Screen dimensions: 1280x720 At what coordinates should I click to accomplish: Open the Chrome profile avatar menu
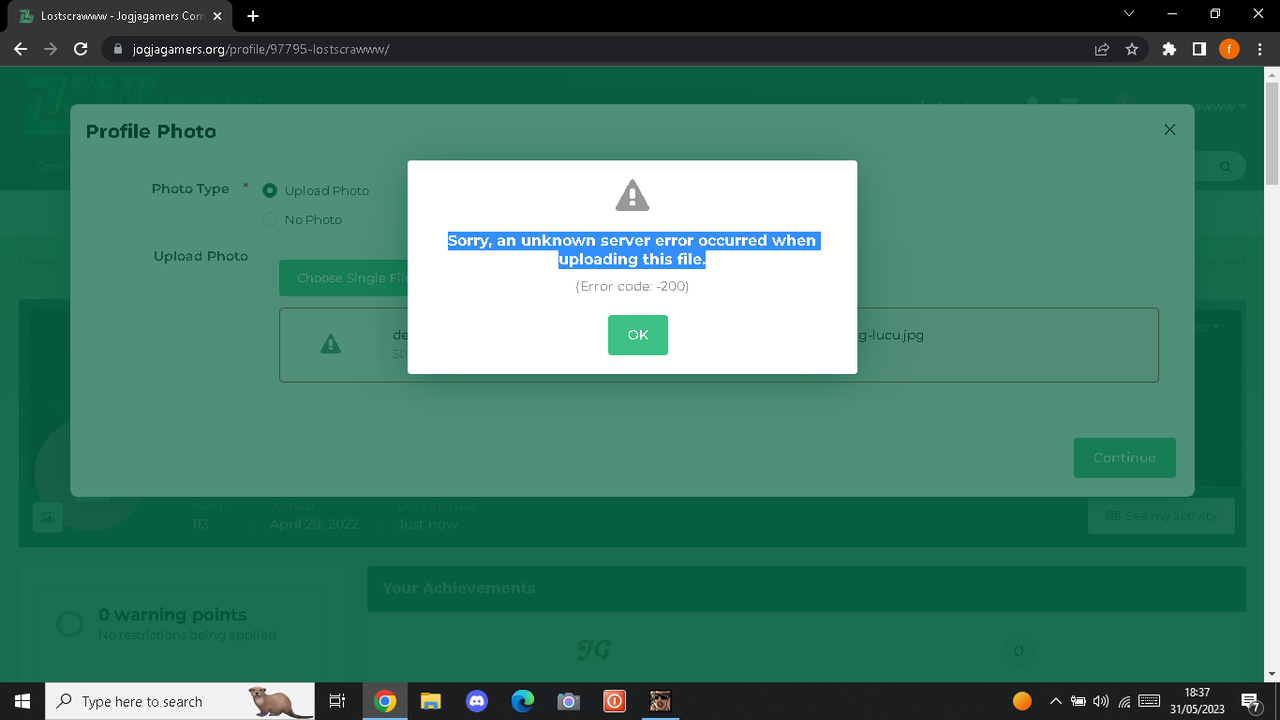(x=1229, y=49)
